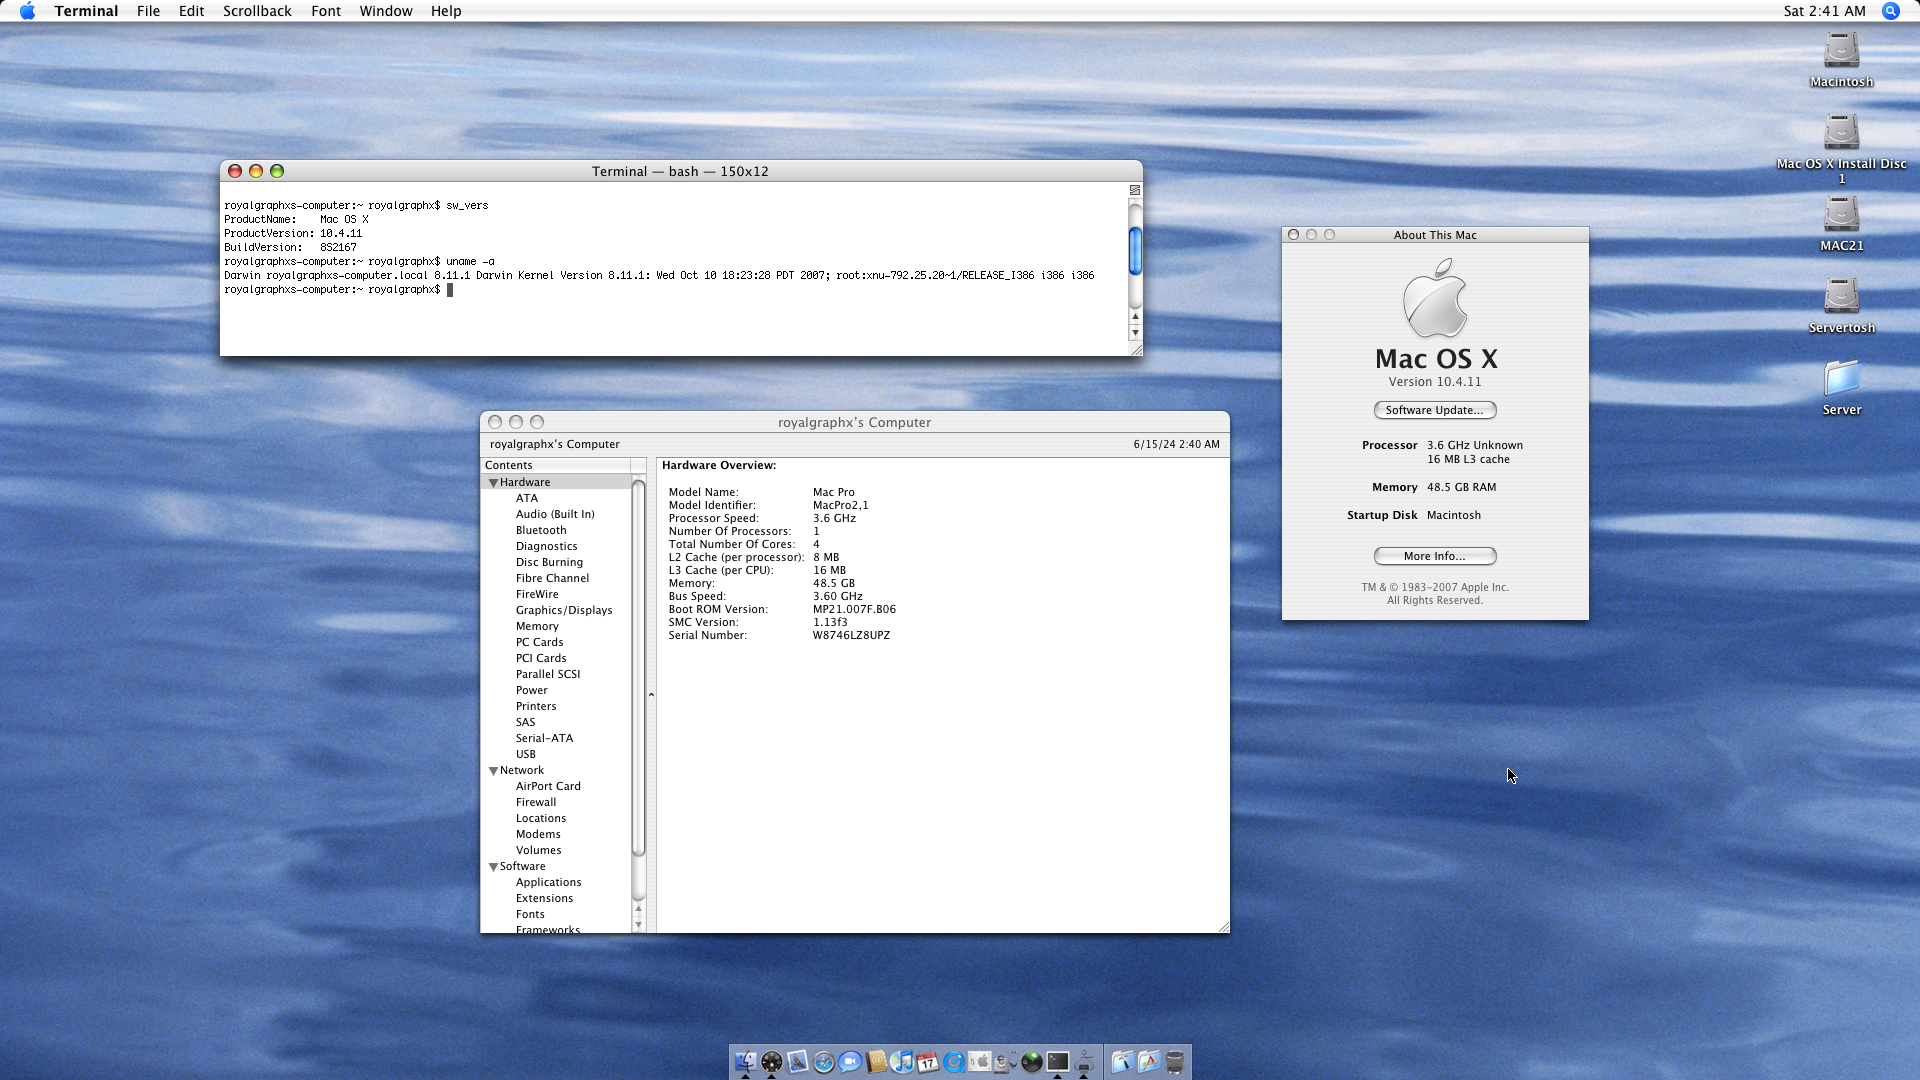Image resolution: width=1920 pixels, height=1080 pixels.
Task: Launch iTunes from the Dock
Action: [902, 1062]
